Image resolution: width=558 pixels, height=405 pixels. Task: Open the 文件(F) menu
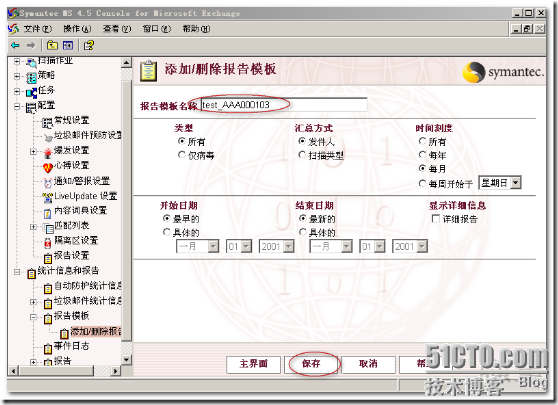[37, 29]
